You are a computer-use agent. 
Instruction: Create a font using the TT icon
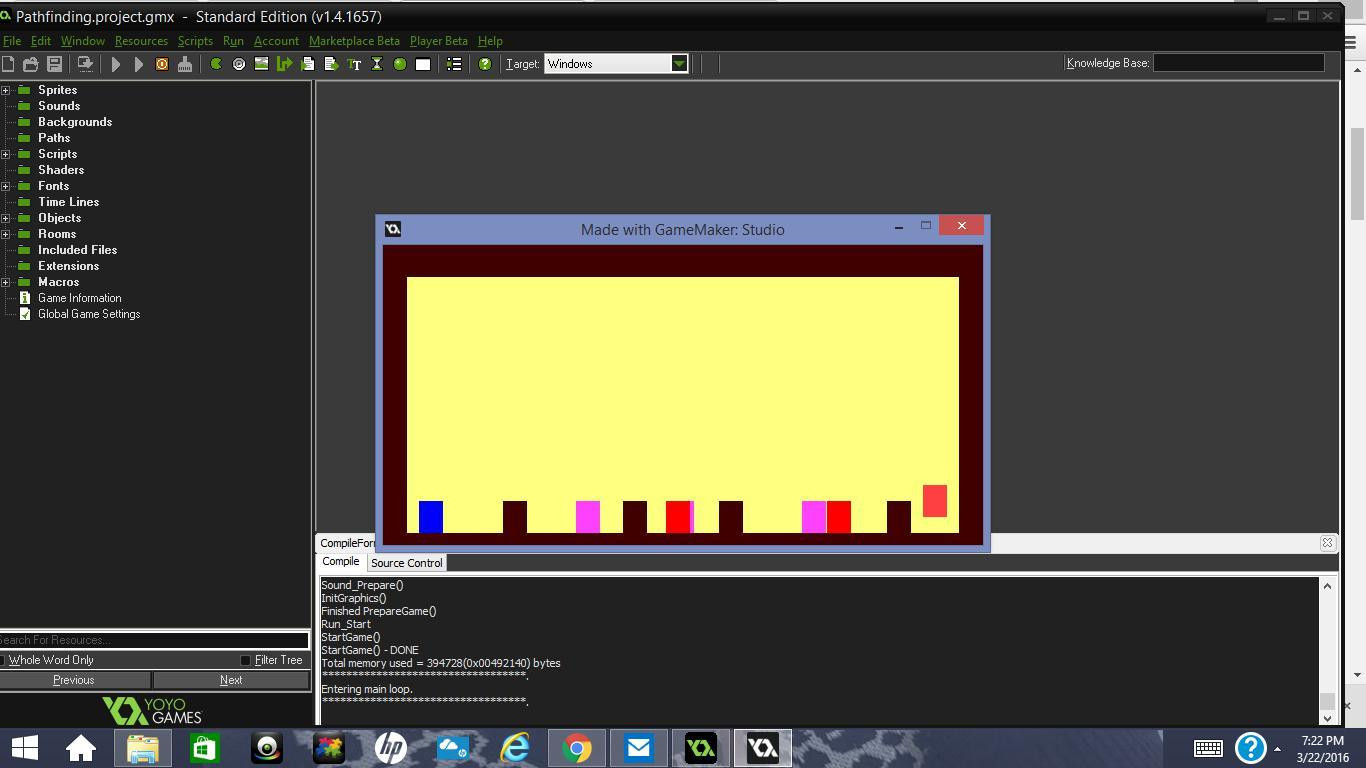pos(354,64)
